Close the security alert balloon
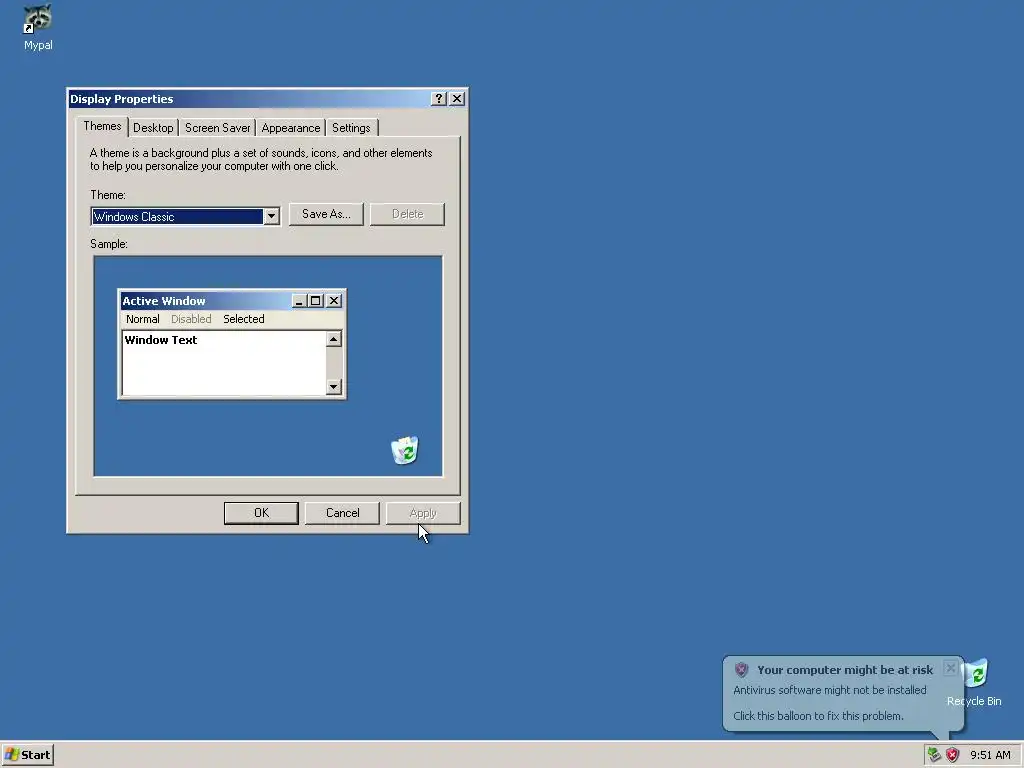Image resolution: width=1024 pixels, height=768 pixels. point(951,668)
